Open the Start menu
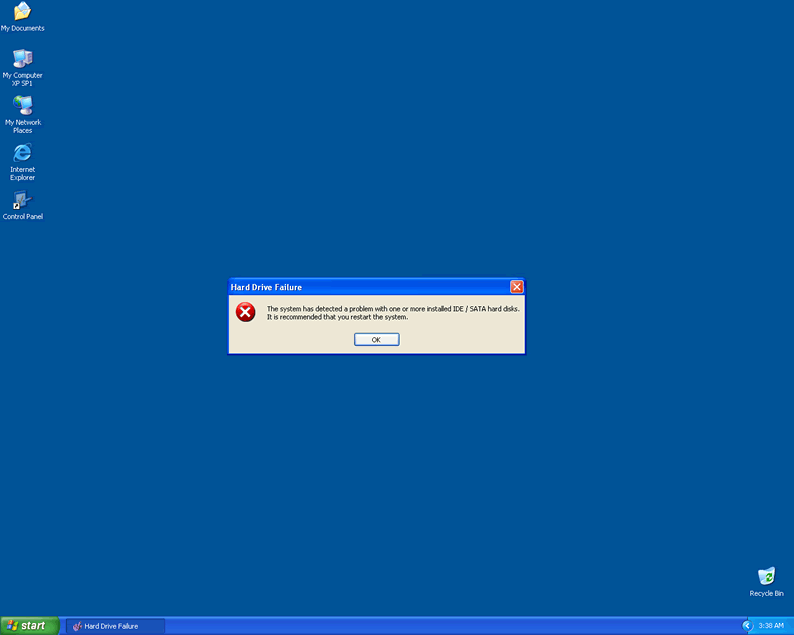794x635 pixels. 28,625
